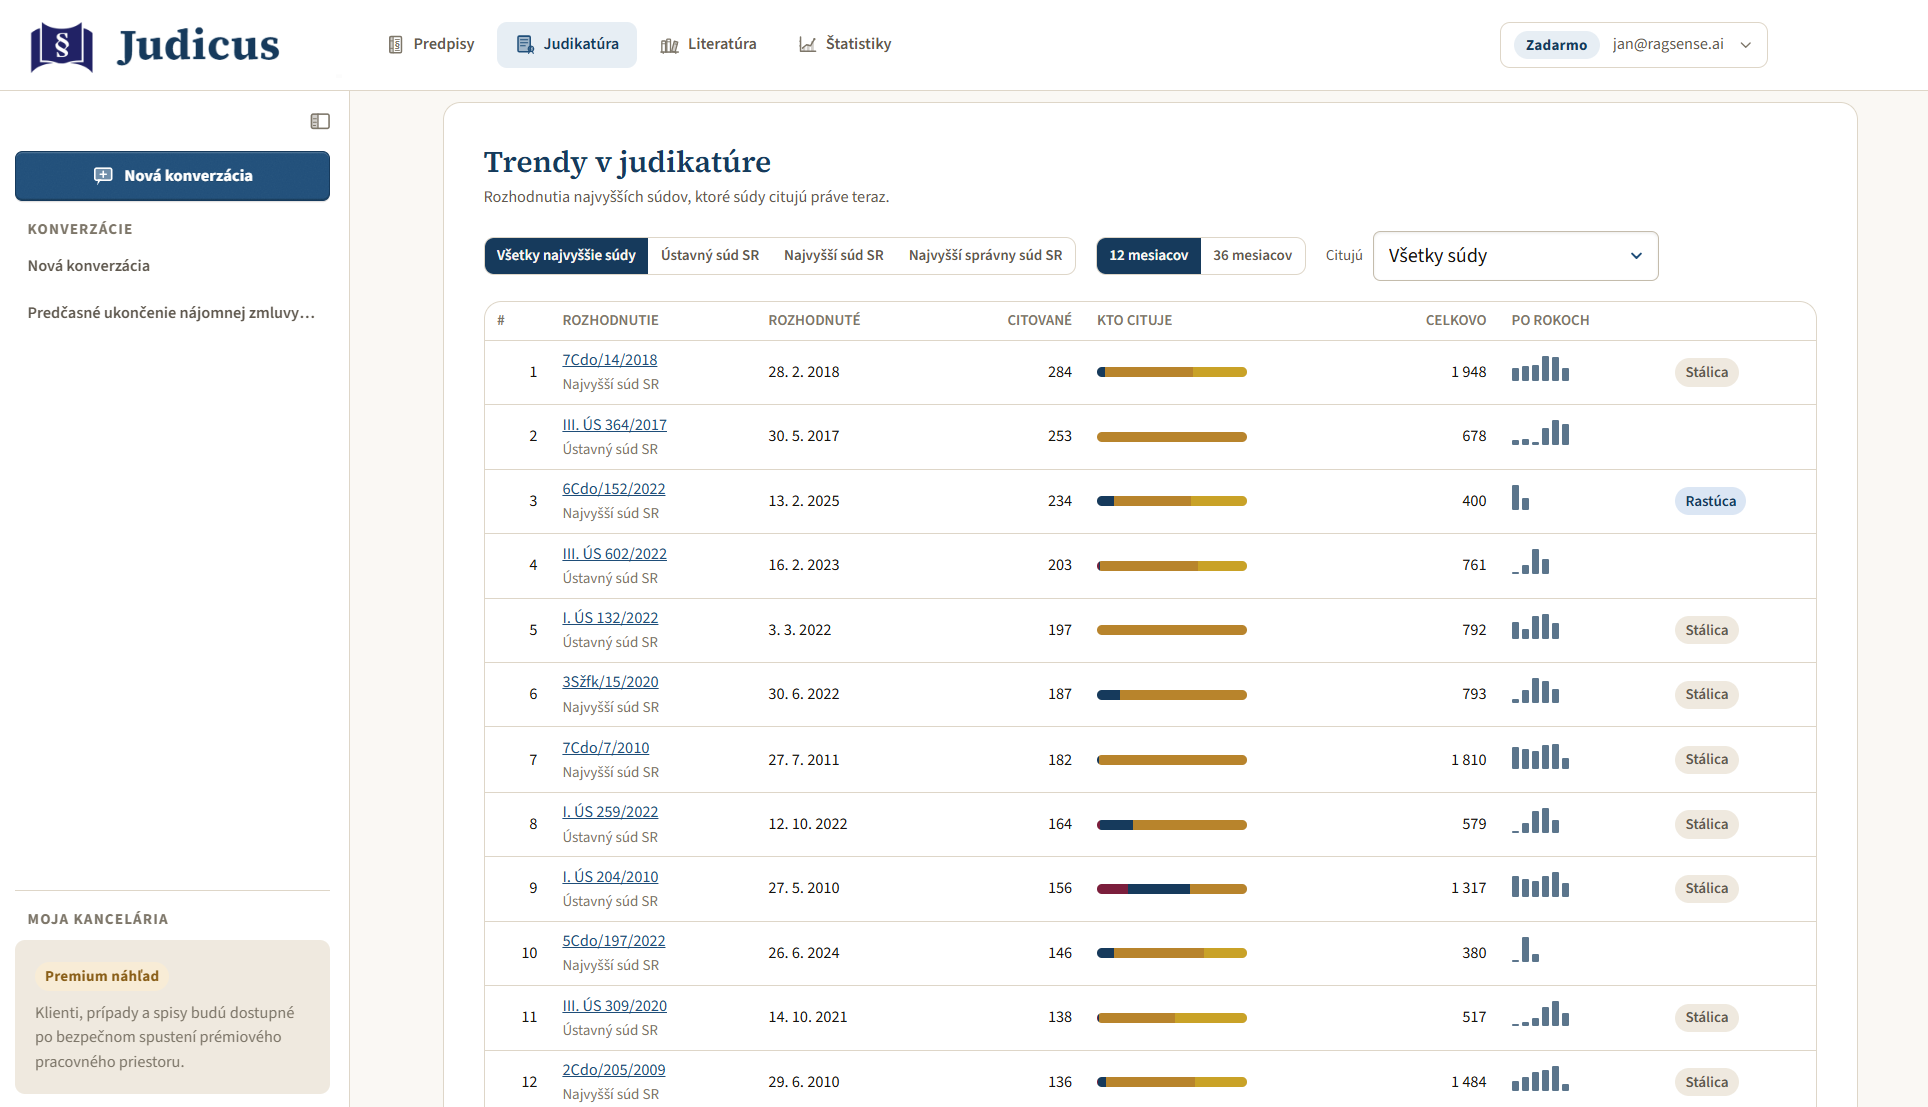Open decision 7Cdo/14/2018
1928x1107 pixels.
[610, 360]
